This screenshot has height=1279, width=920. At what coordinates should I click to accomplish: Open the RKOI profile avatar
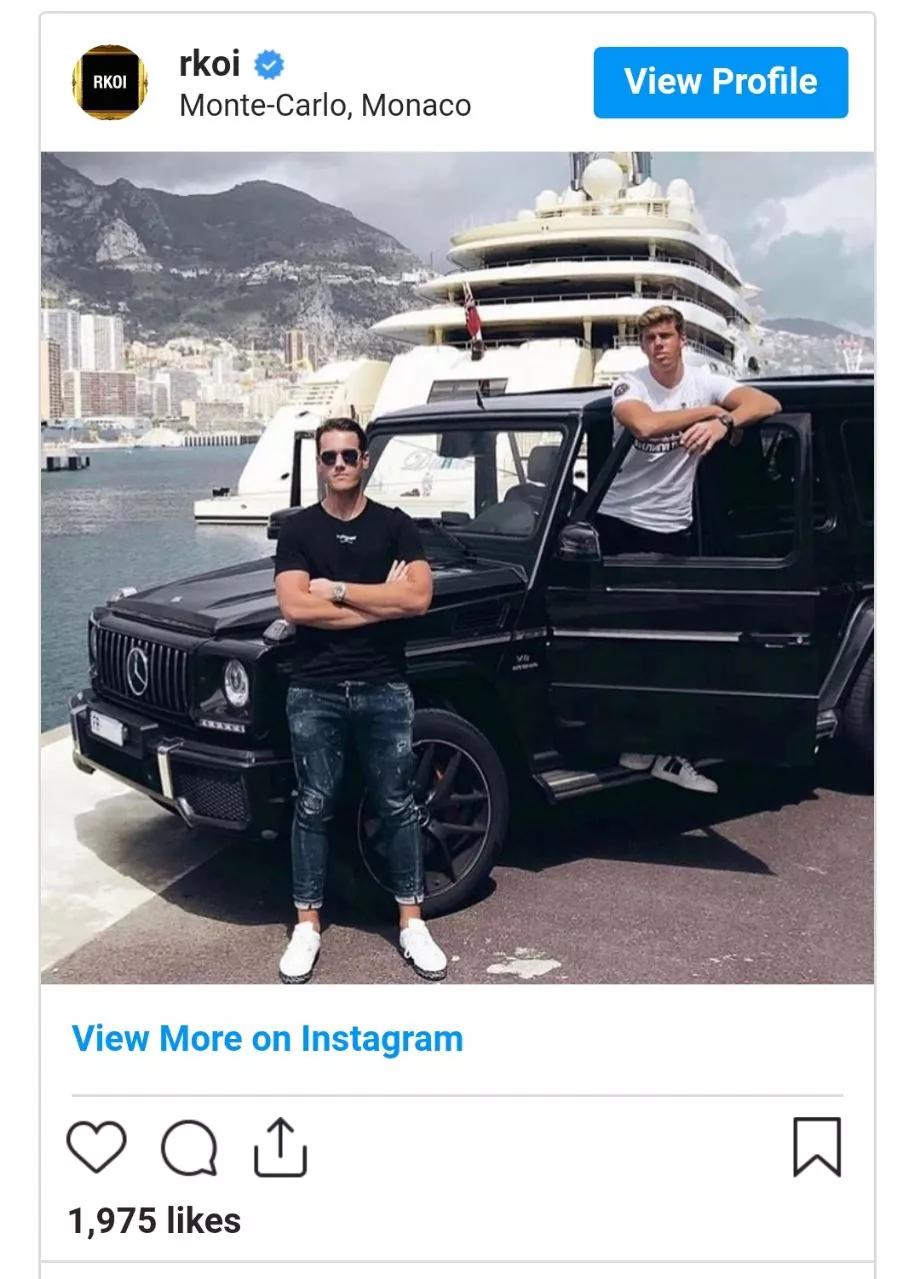[x=109, y=82]
